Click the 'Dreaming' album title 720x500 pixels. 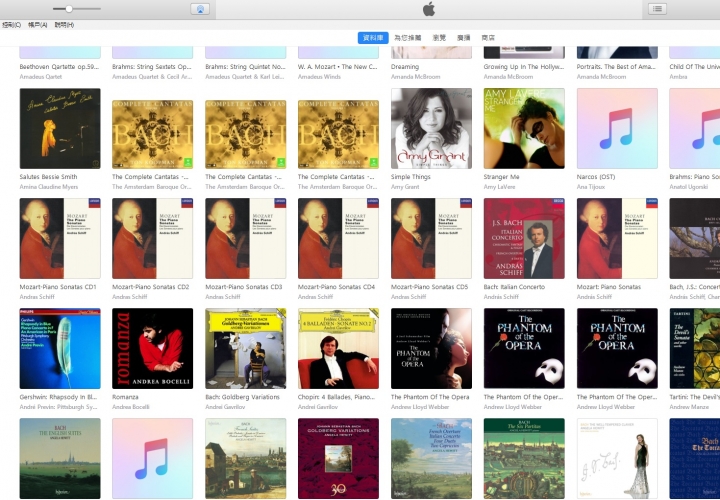(405, 67)
